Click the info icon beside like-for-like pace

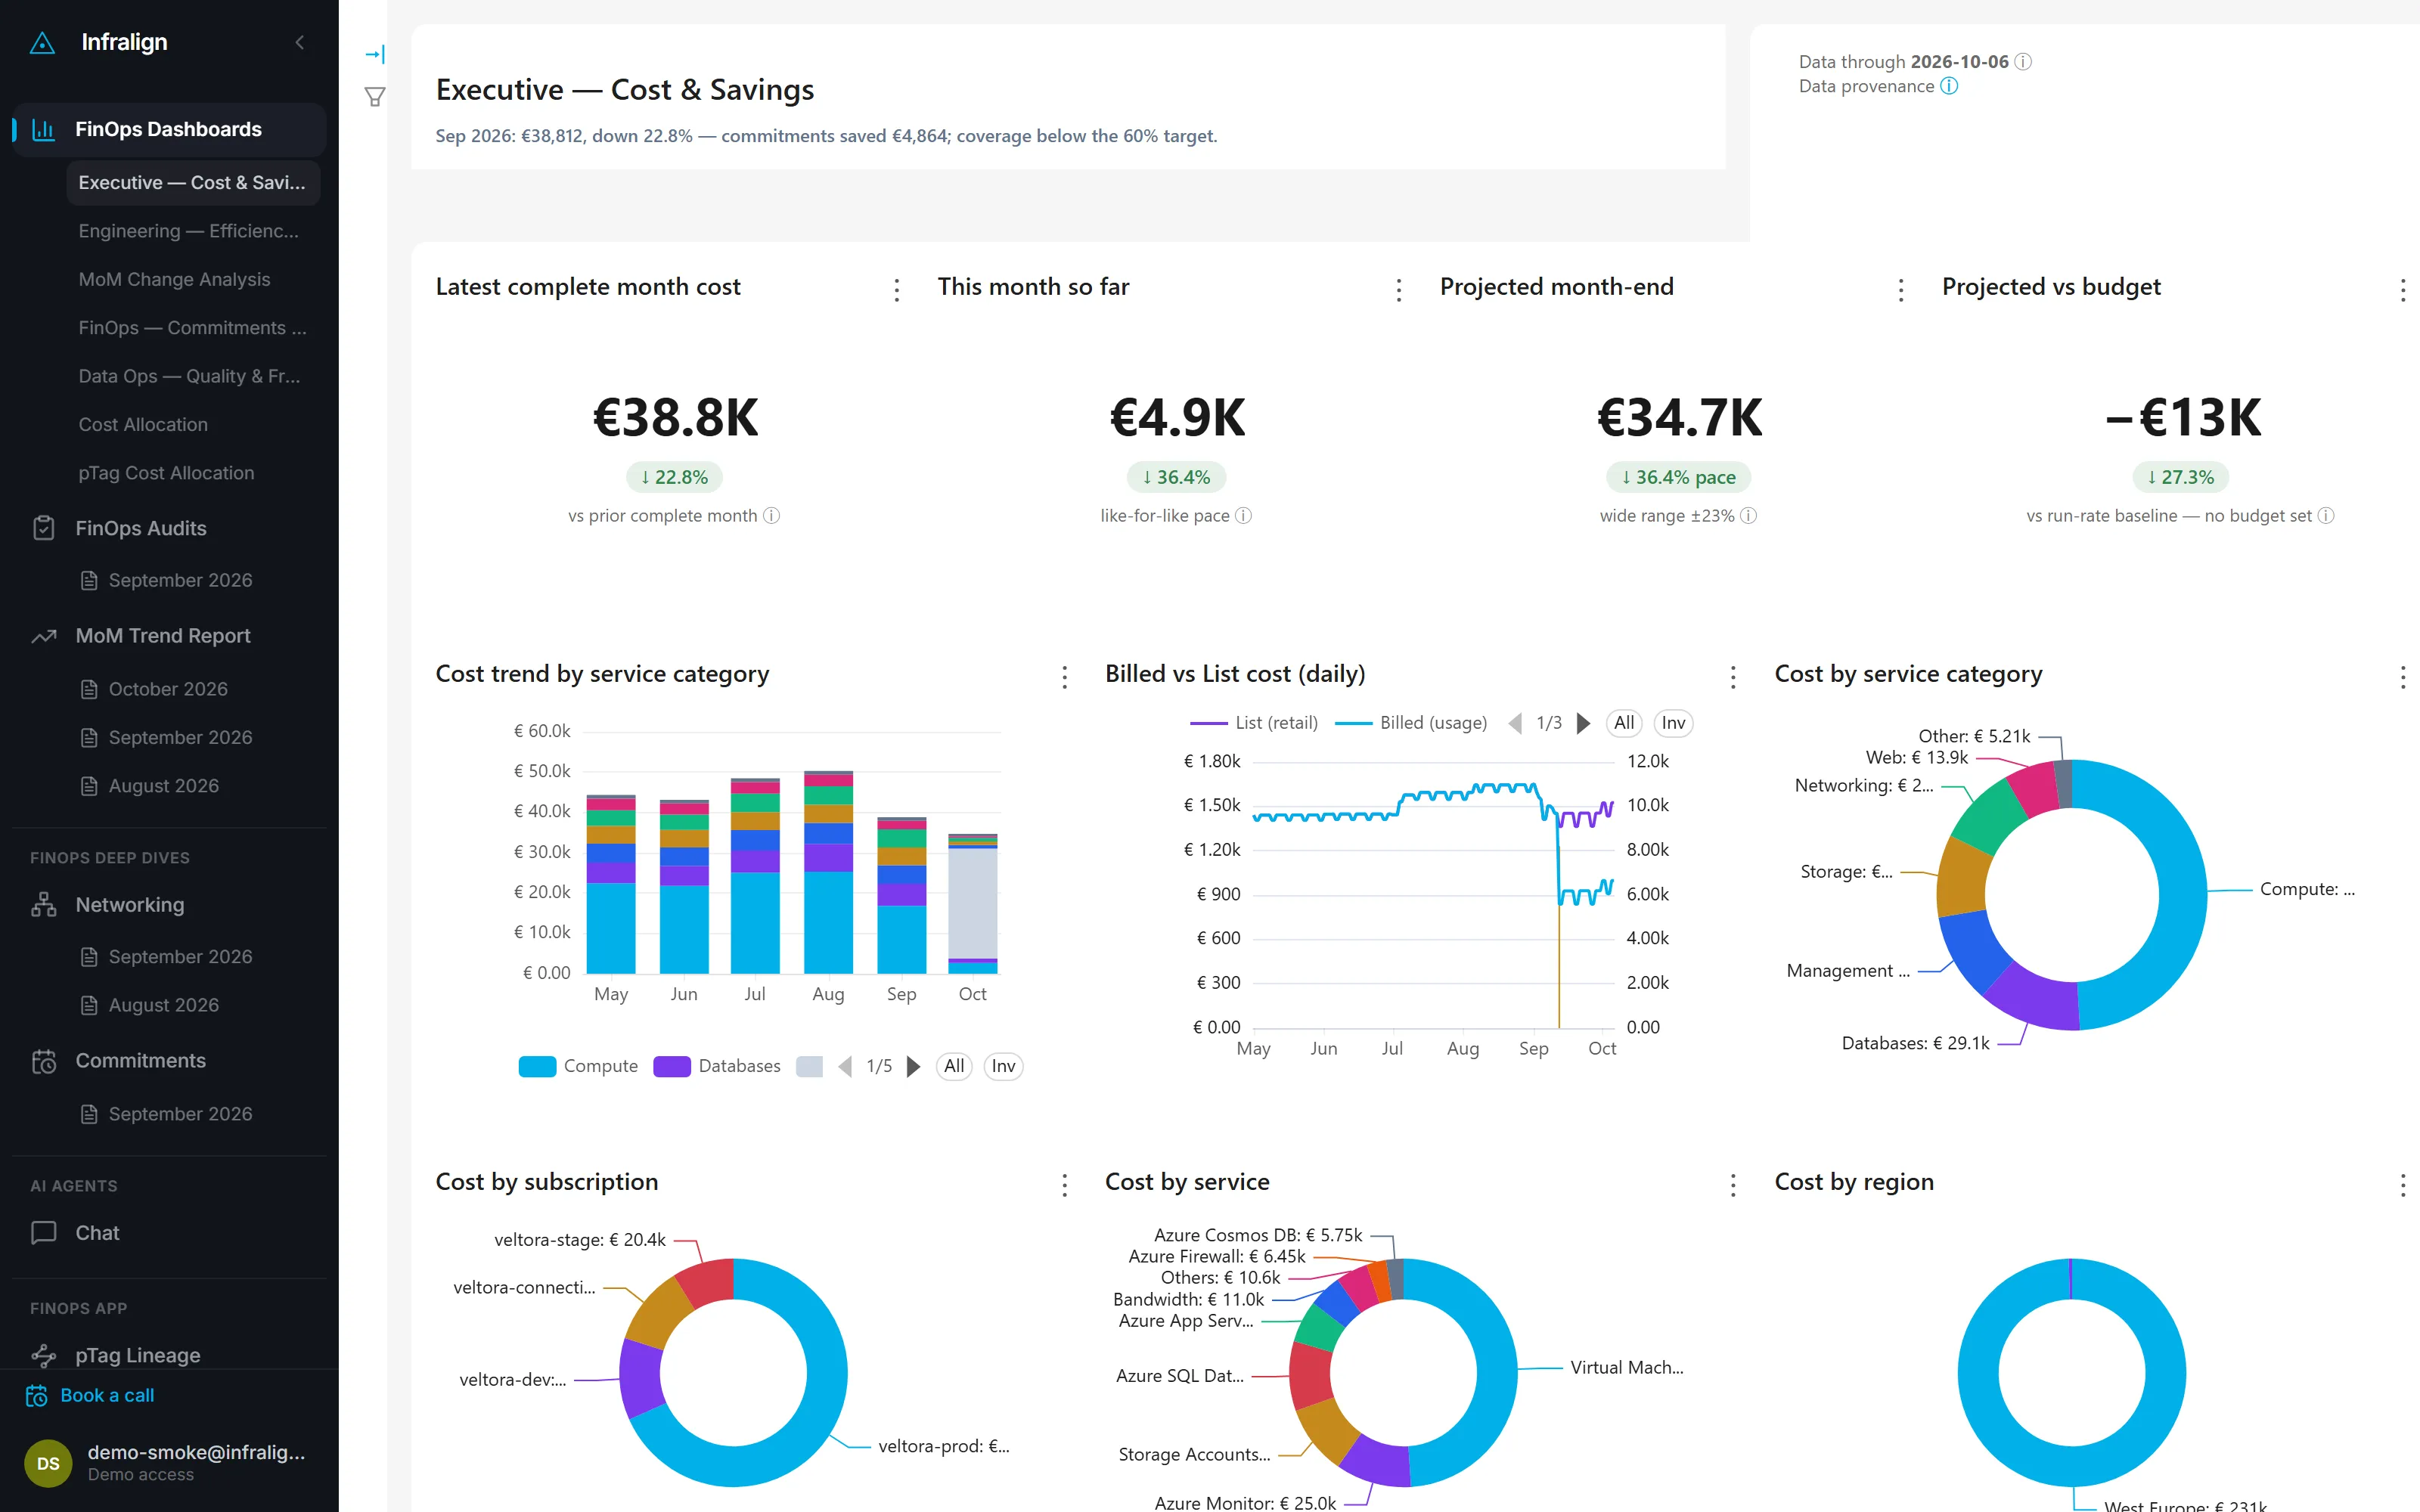tap(1244, 516)
